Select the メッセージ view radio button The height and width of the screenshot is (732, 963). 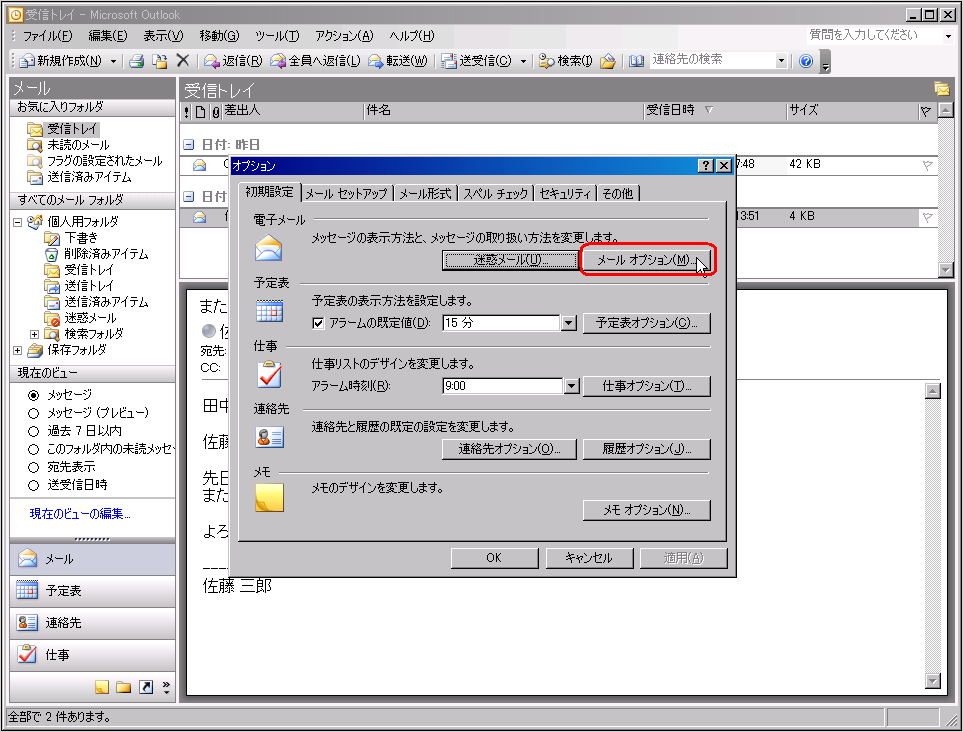click(x=34, y=395)
